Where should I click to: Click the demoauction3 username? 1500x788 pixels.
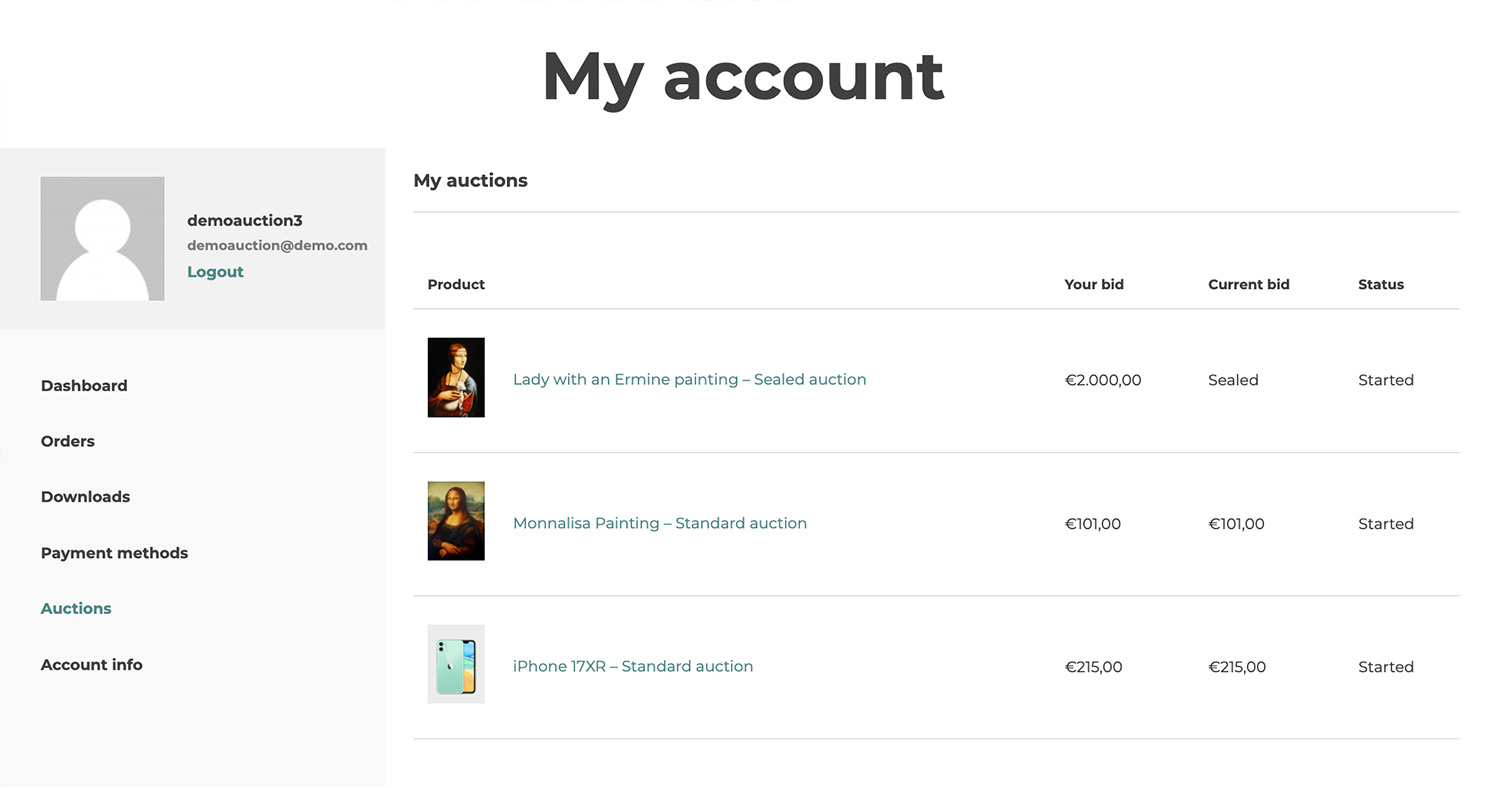click(x=244, y=221)
